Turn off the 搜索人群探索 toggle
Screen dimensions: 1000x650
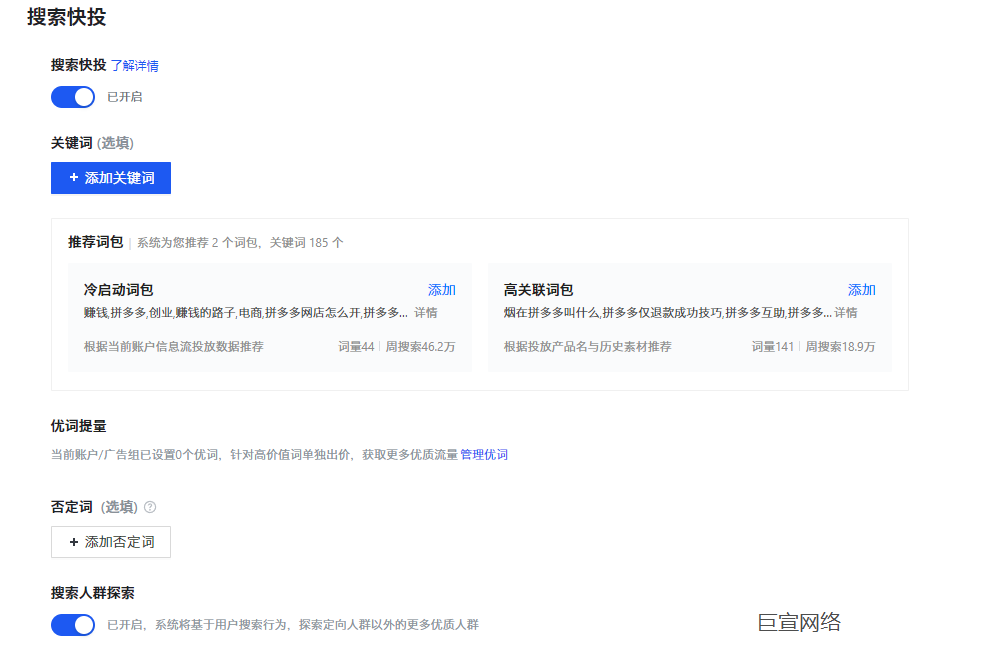point(72,623)
